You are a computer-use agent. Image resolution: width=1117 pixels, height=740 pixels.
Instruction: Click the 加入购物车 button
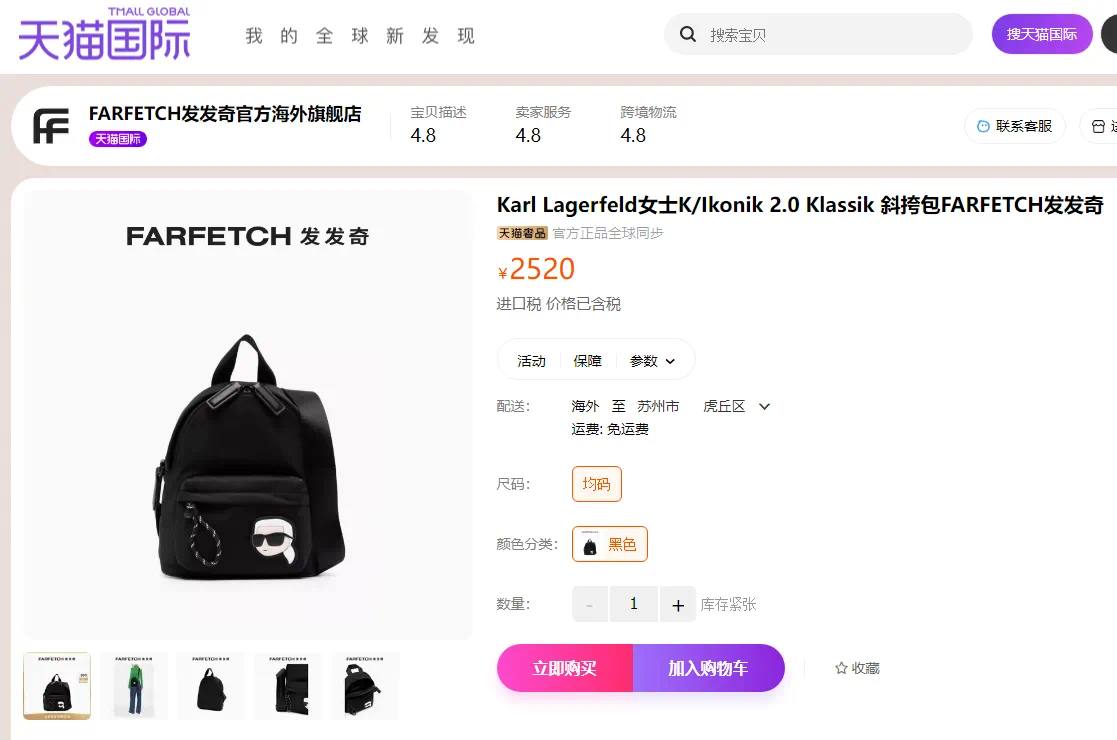709,668
